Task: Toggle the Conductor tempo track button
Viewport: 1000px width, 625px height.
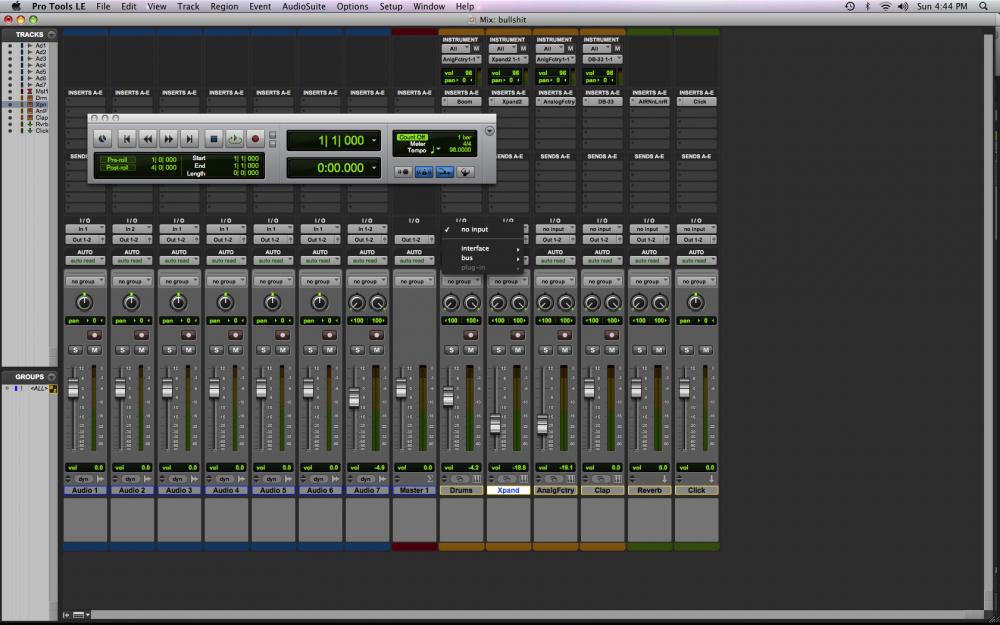Action: click(445, 172)
